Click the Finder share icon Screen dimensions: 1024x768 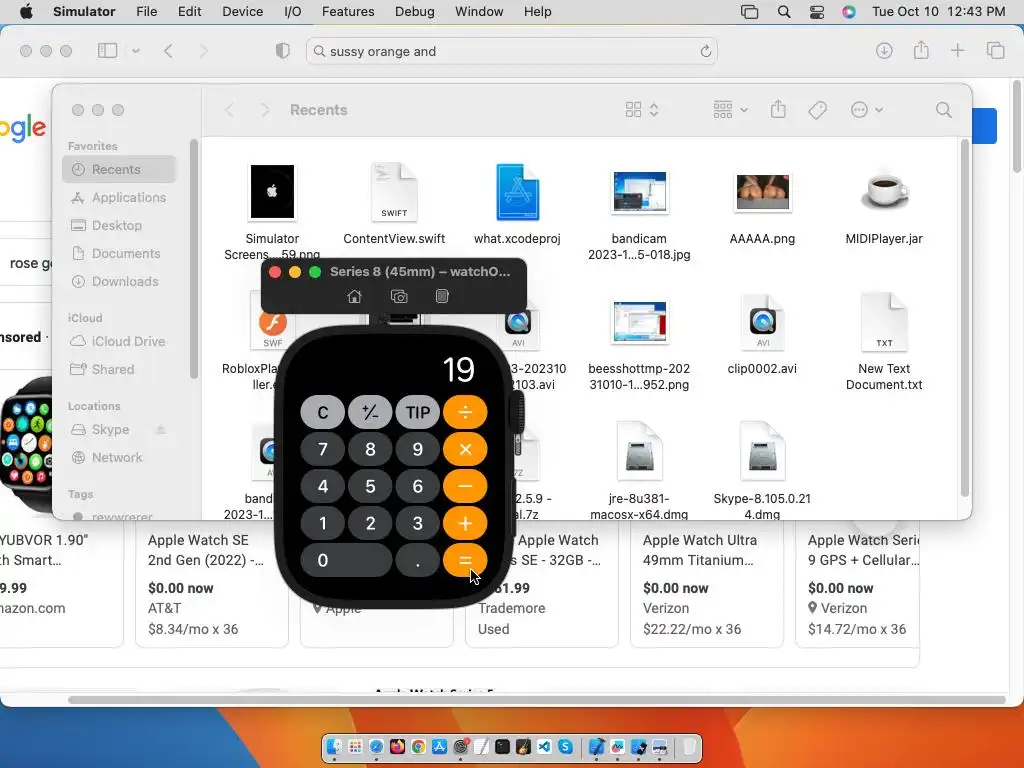pyautogui.click(x=778, y=110)
